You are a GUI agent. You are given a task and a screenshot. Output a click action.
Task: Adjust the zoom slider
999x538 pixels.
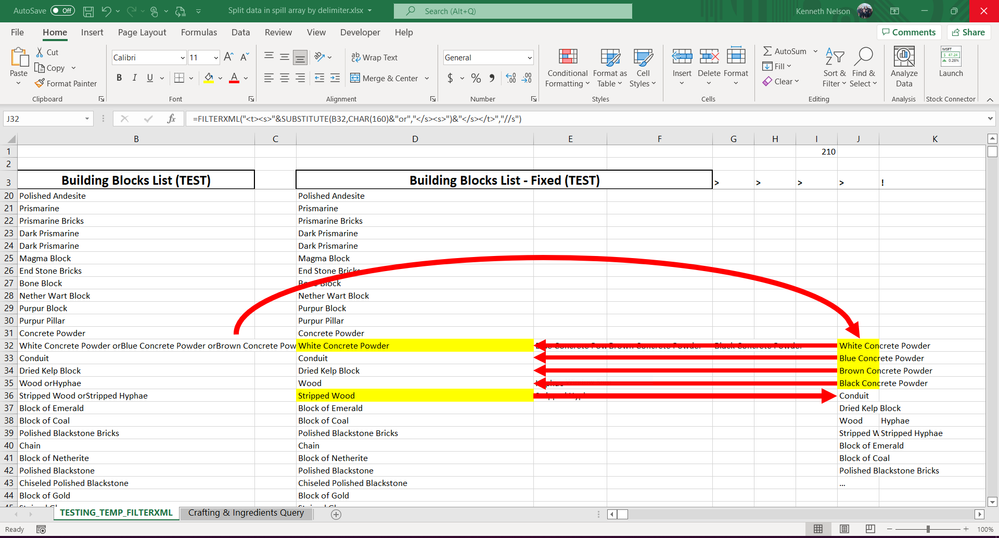pyautogui.click(x=928, y=529)
